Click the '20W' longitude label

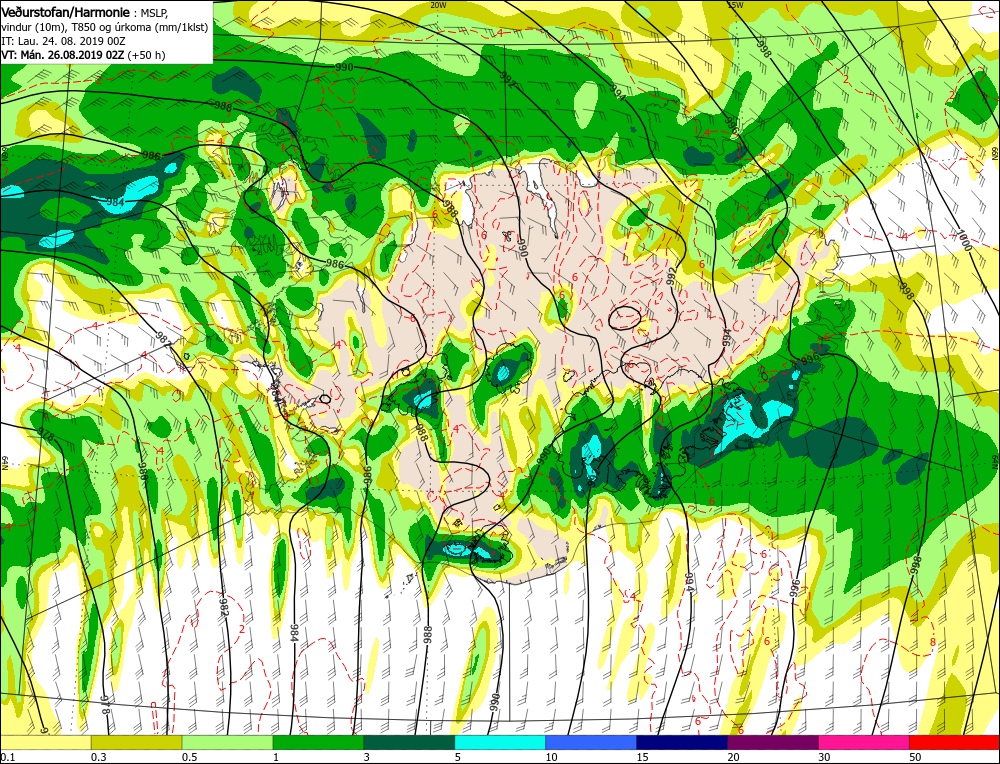tap(438, 4)
